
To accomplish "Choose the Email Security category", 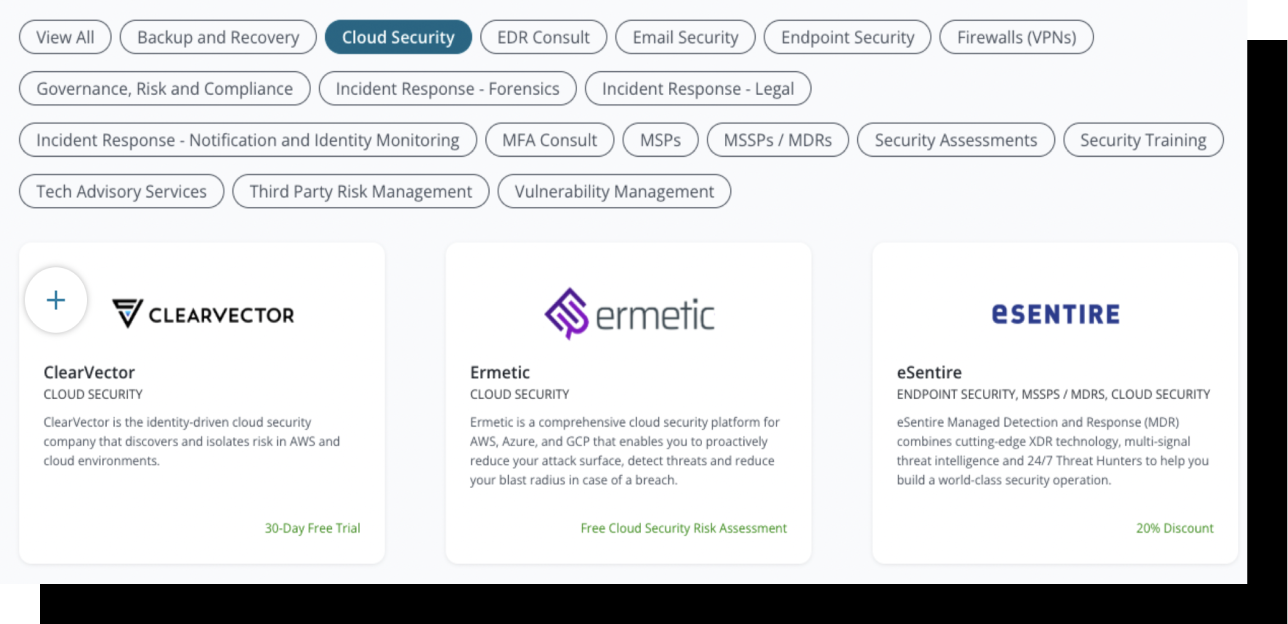I will [x=685, y=37].
